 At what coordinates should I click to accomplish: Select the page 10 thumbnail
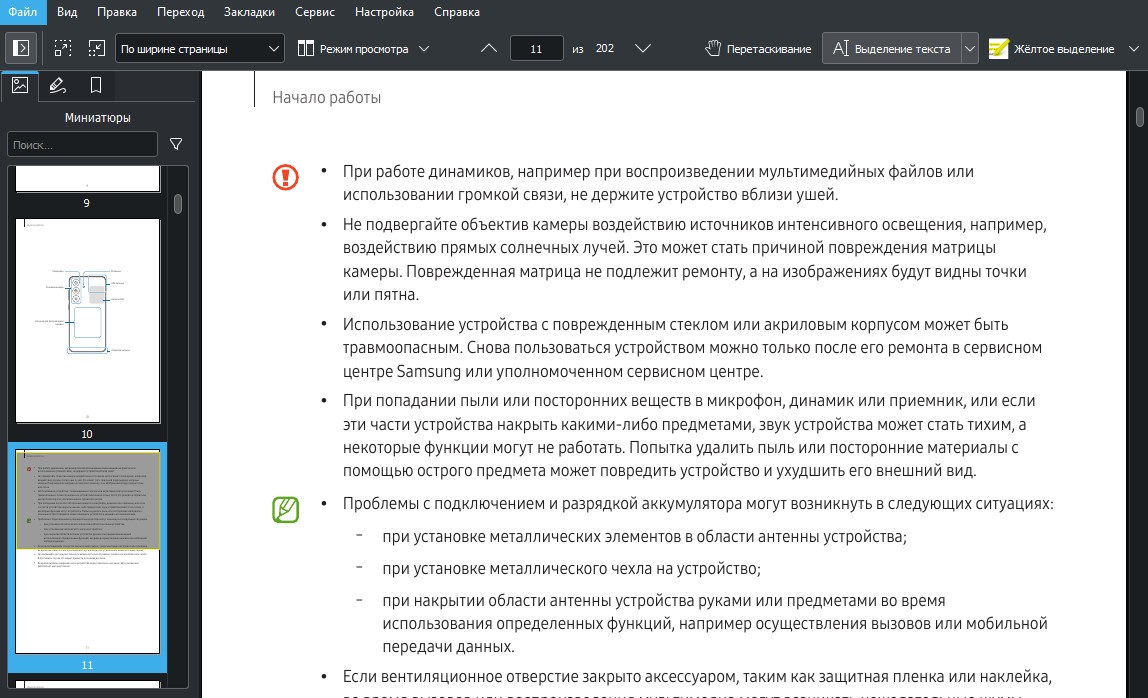87,321
